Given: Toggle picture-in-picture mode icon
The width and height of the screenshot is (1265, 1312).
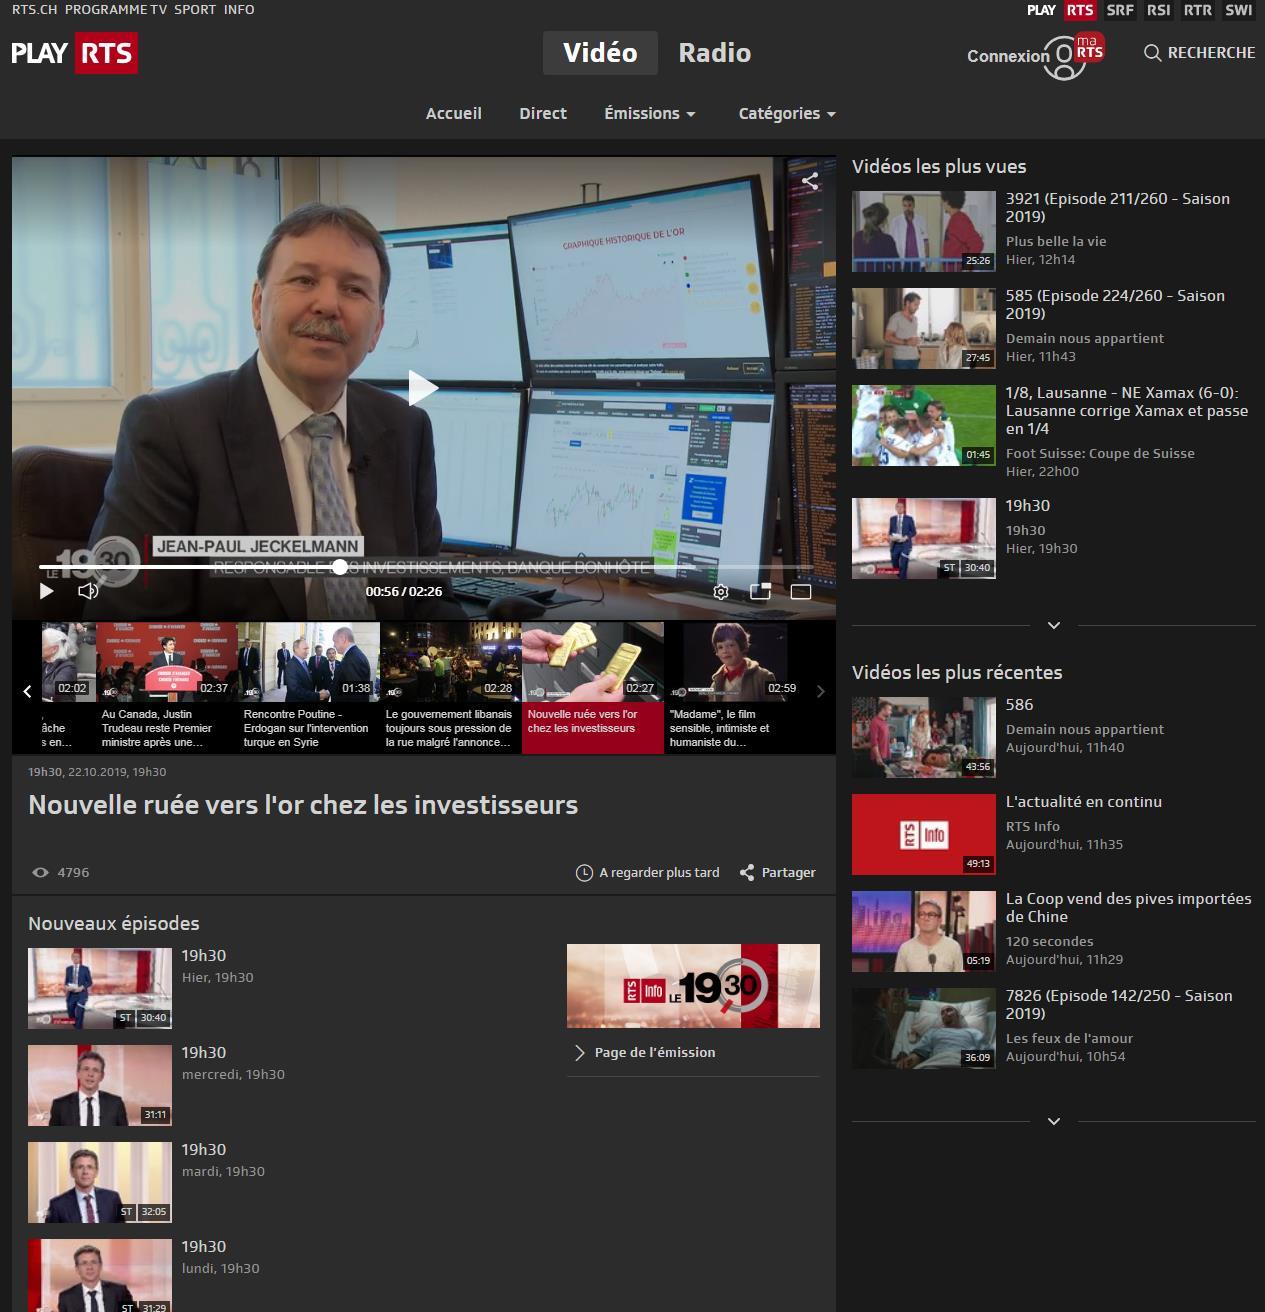Looking at the screenshot, I should coord(760,591).
